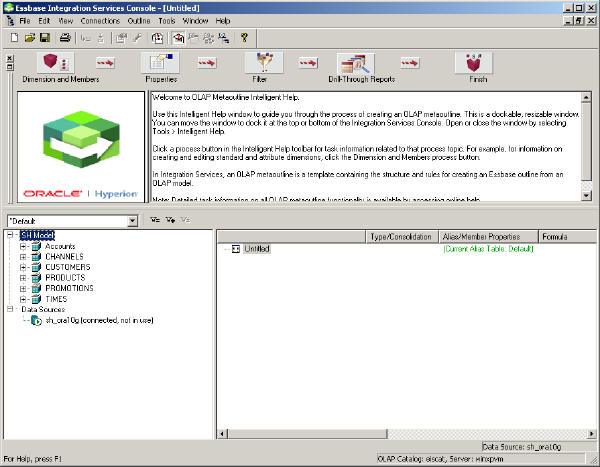Click 'Data Source: sh_ora10g' in status bar
The width and height of the screenshot is (600, 467).
pos(522,447)
